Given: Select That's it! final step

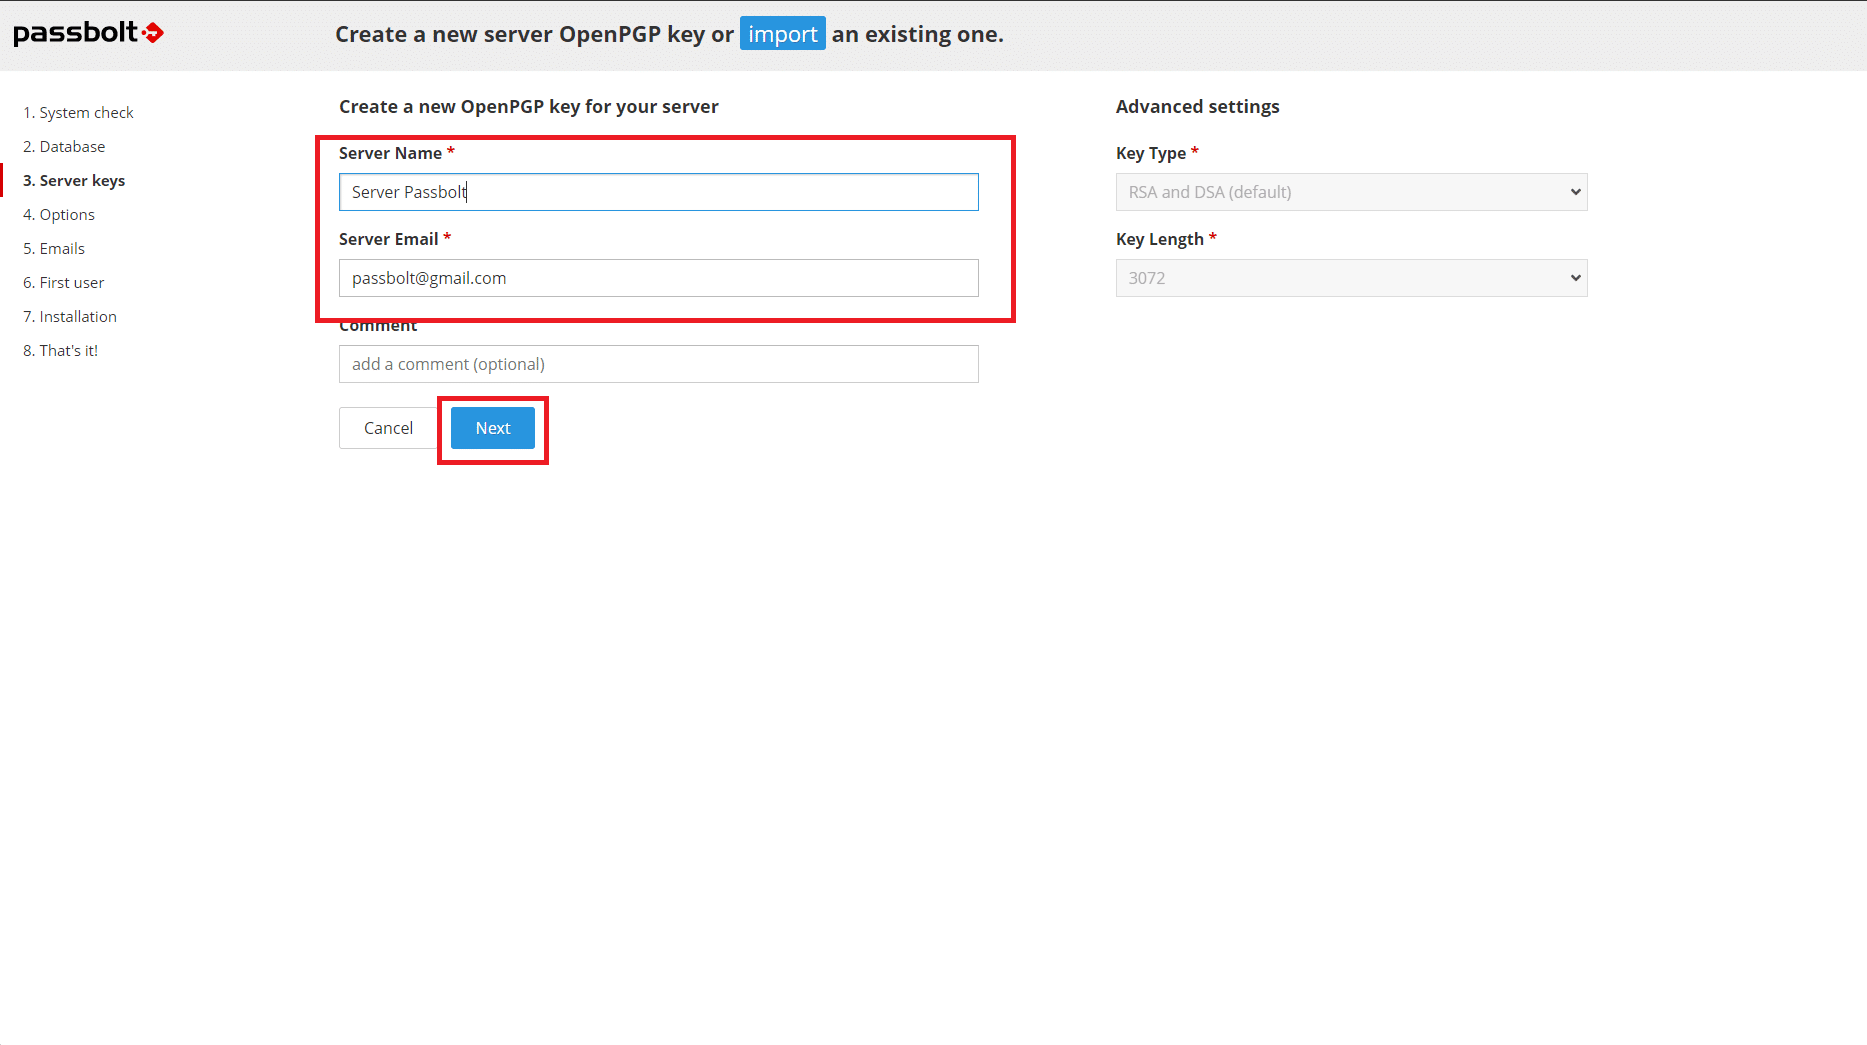Looking at the screenshot, I should (61, 351).
